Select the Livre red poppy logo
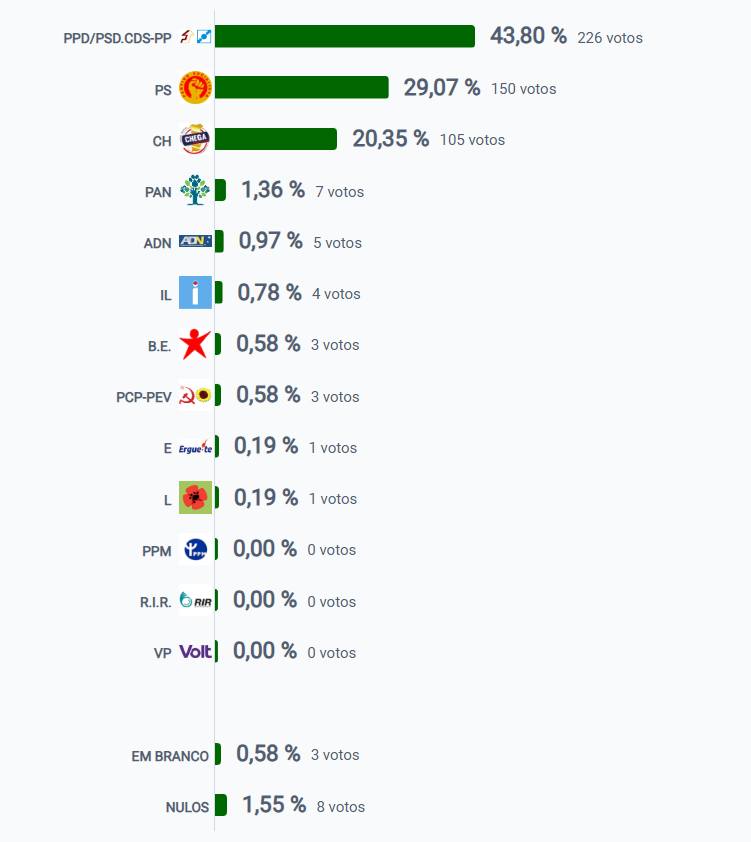The image size is (751, 842). 195,498
